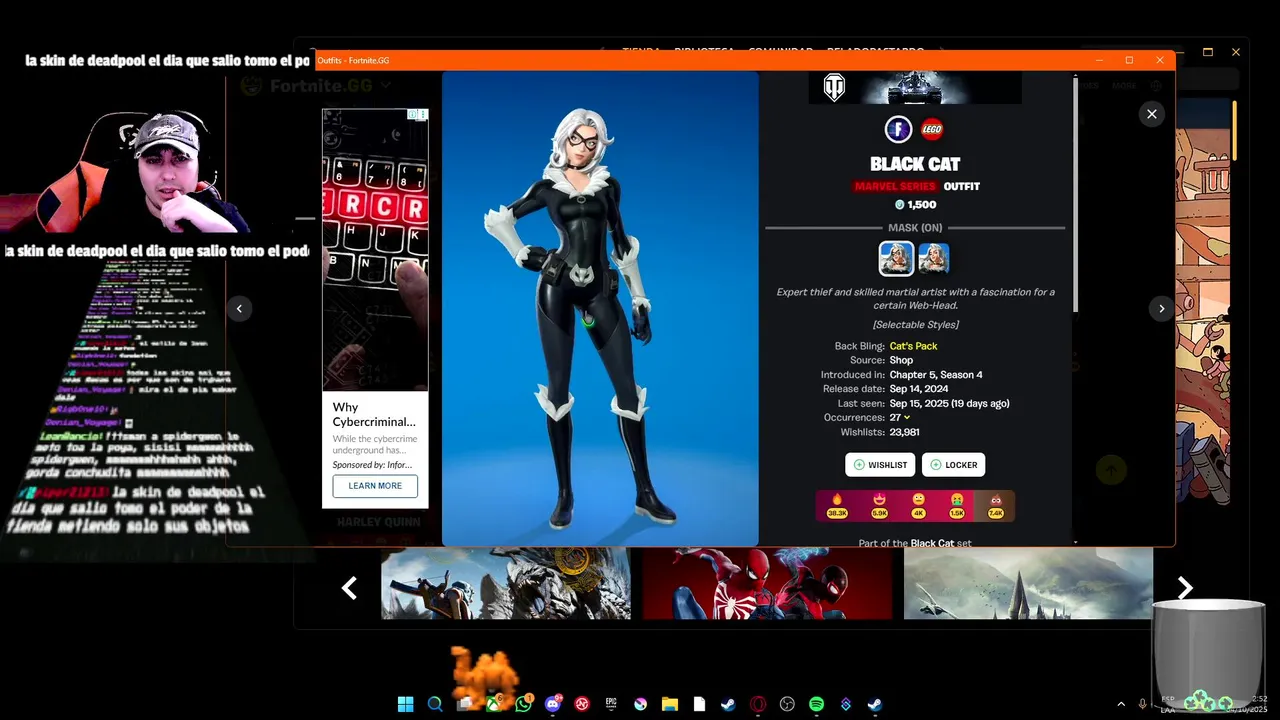Click the scroll-down arrow of details panel
Image resolution: width=1280 pixels, height=720 pixels.
1076,542
